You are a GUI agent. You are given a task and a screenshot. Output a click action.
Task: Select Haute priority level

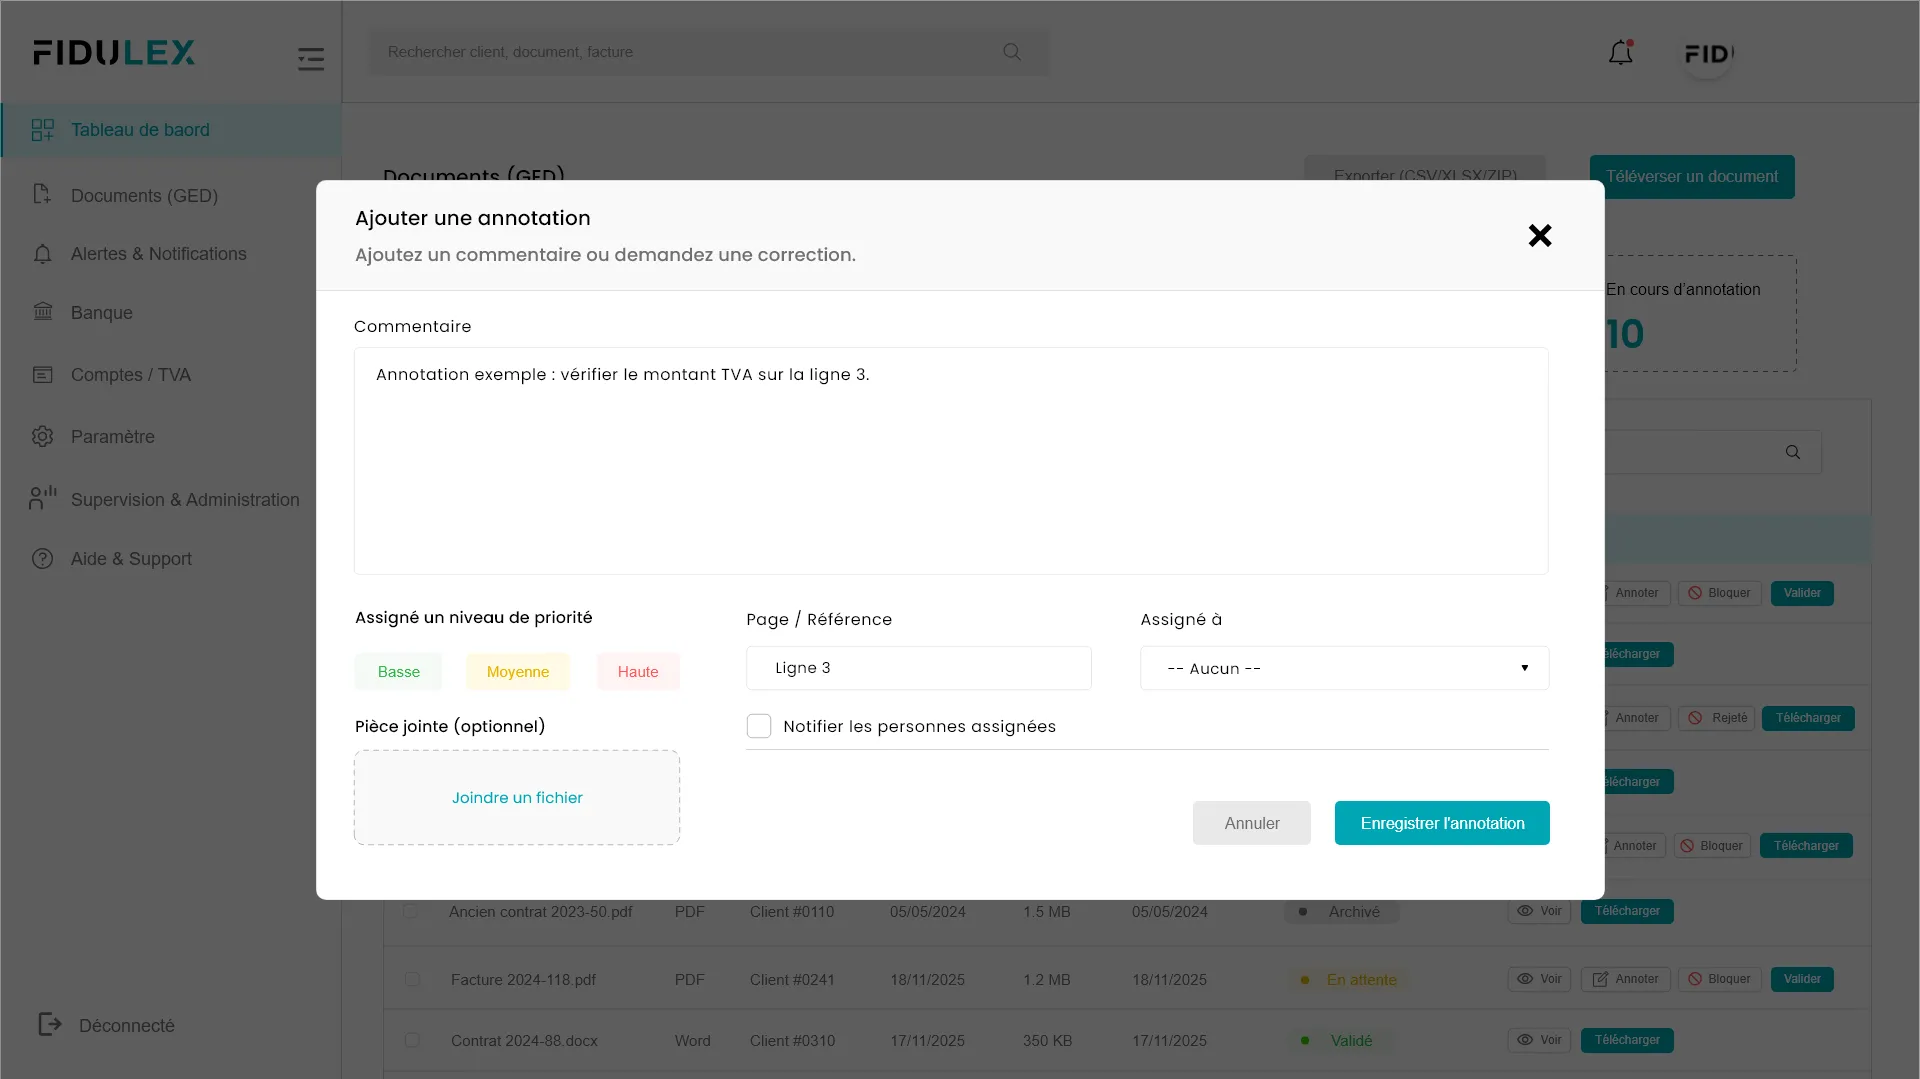click(x=638, y=672)
